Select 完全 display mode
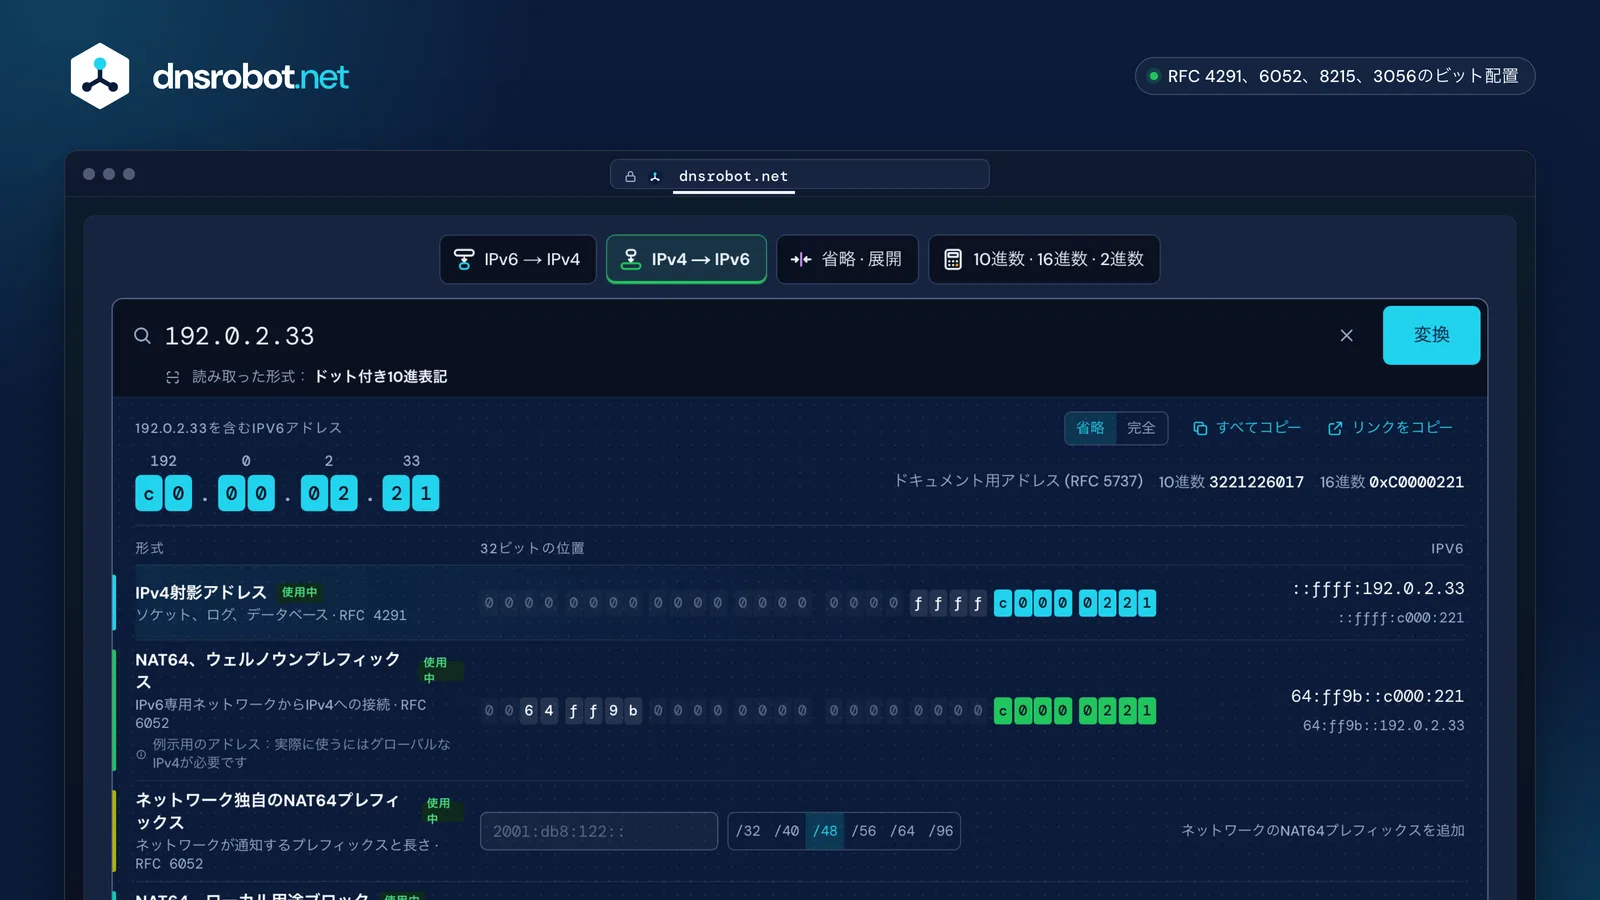 click(1141, 428)
